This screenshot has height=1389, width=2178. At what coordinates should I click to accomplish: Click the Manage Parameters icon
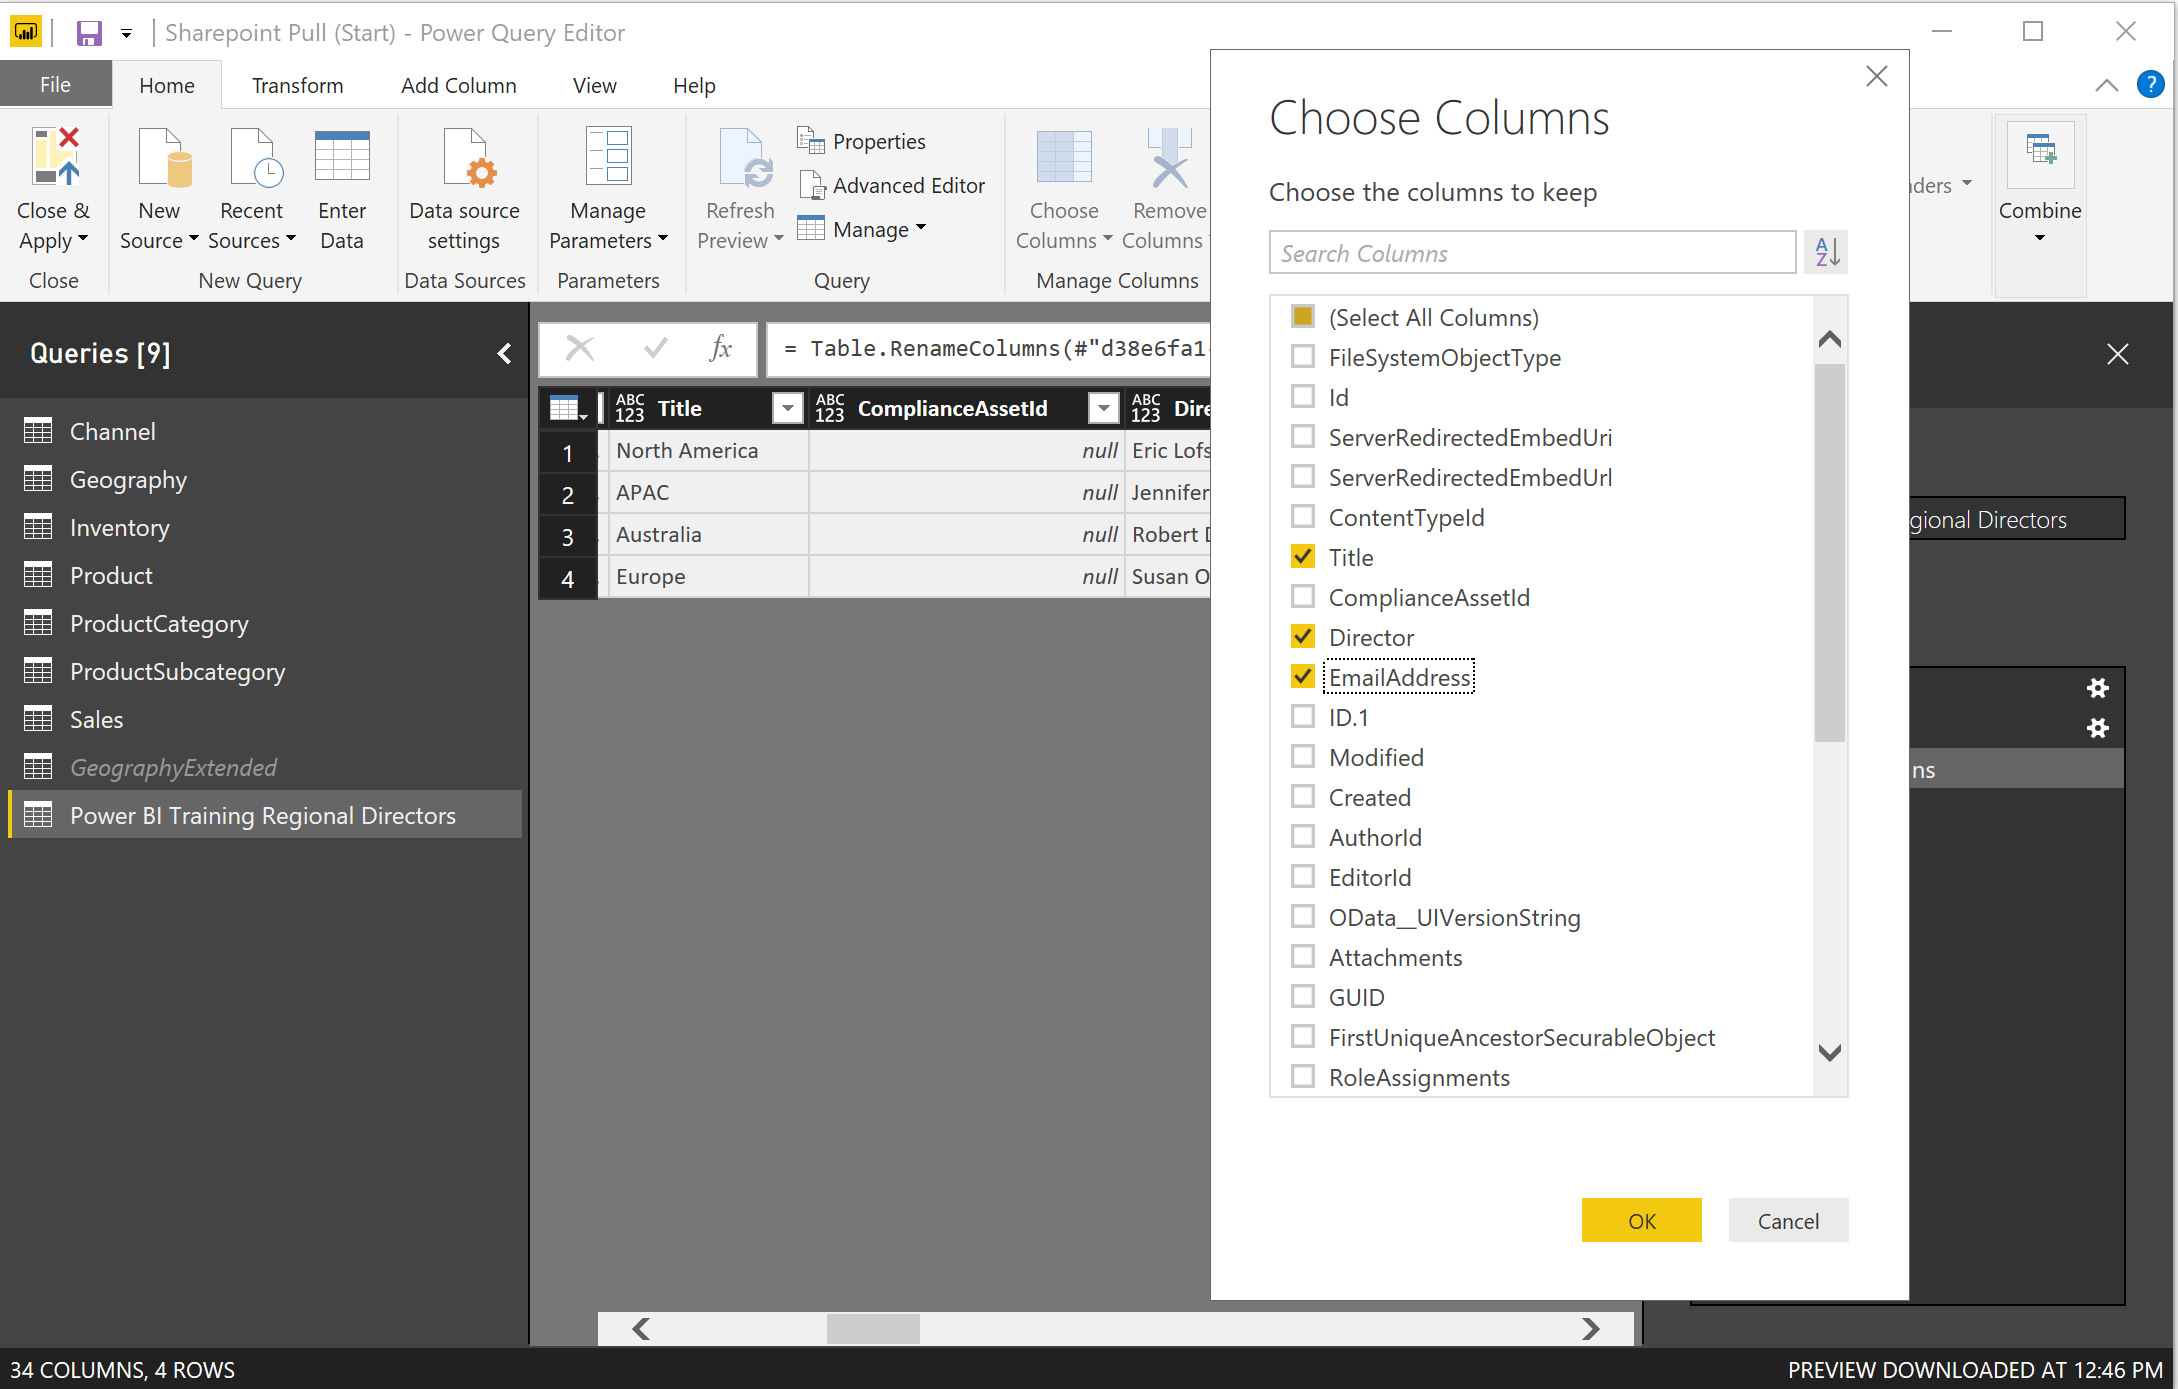tap(608, 156)
